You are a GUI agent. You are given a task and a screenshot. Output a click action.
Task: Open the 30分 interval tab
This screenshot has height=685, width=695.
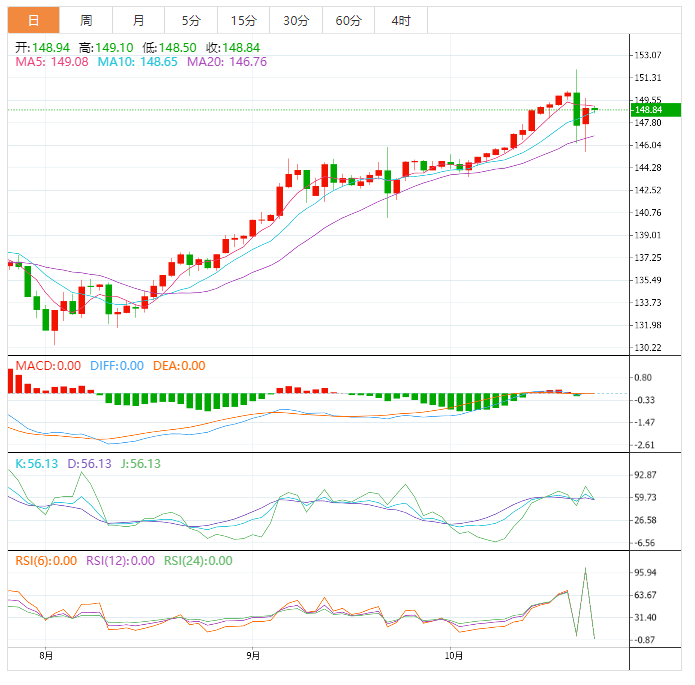296,20
